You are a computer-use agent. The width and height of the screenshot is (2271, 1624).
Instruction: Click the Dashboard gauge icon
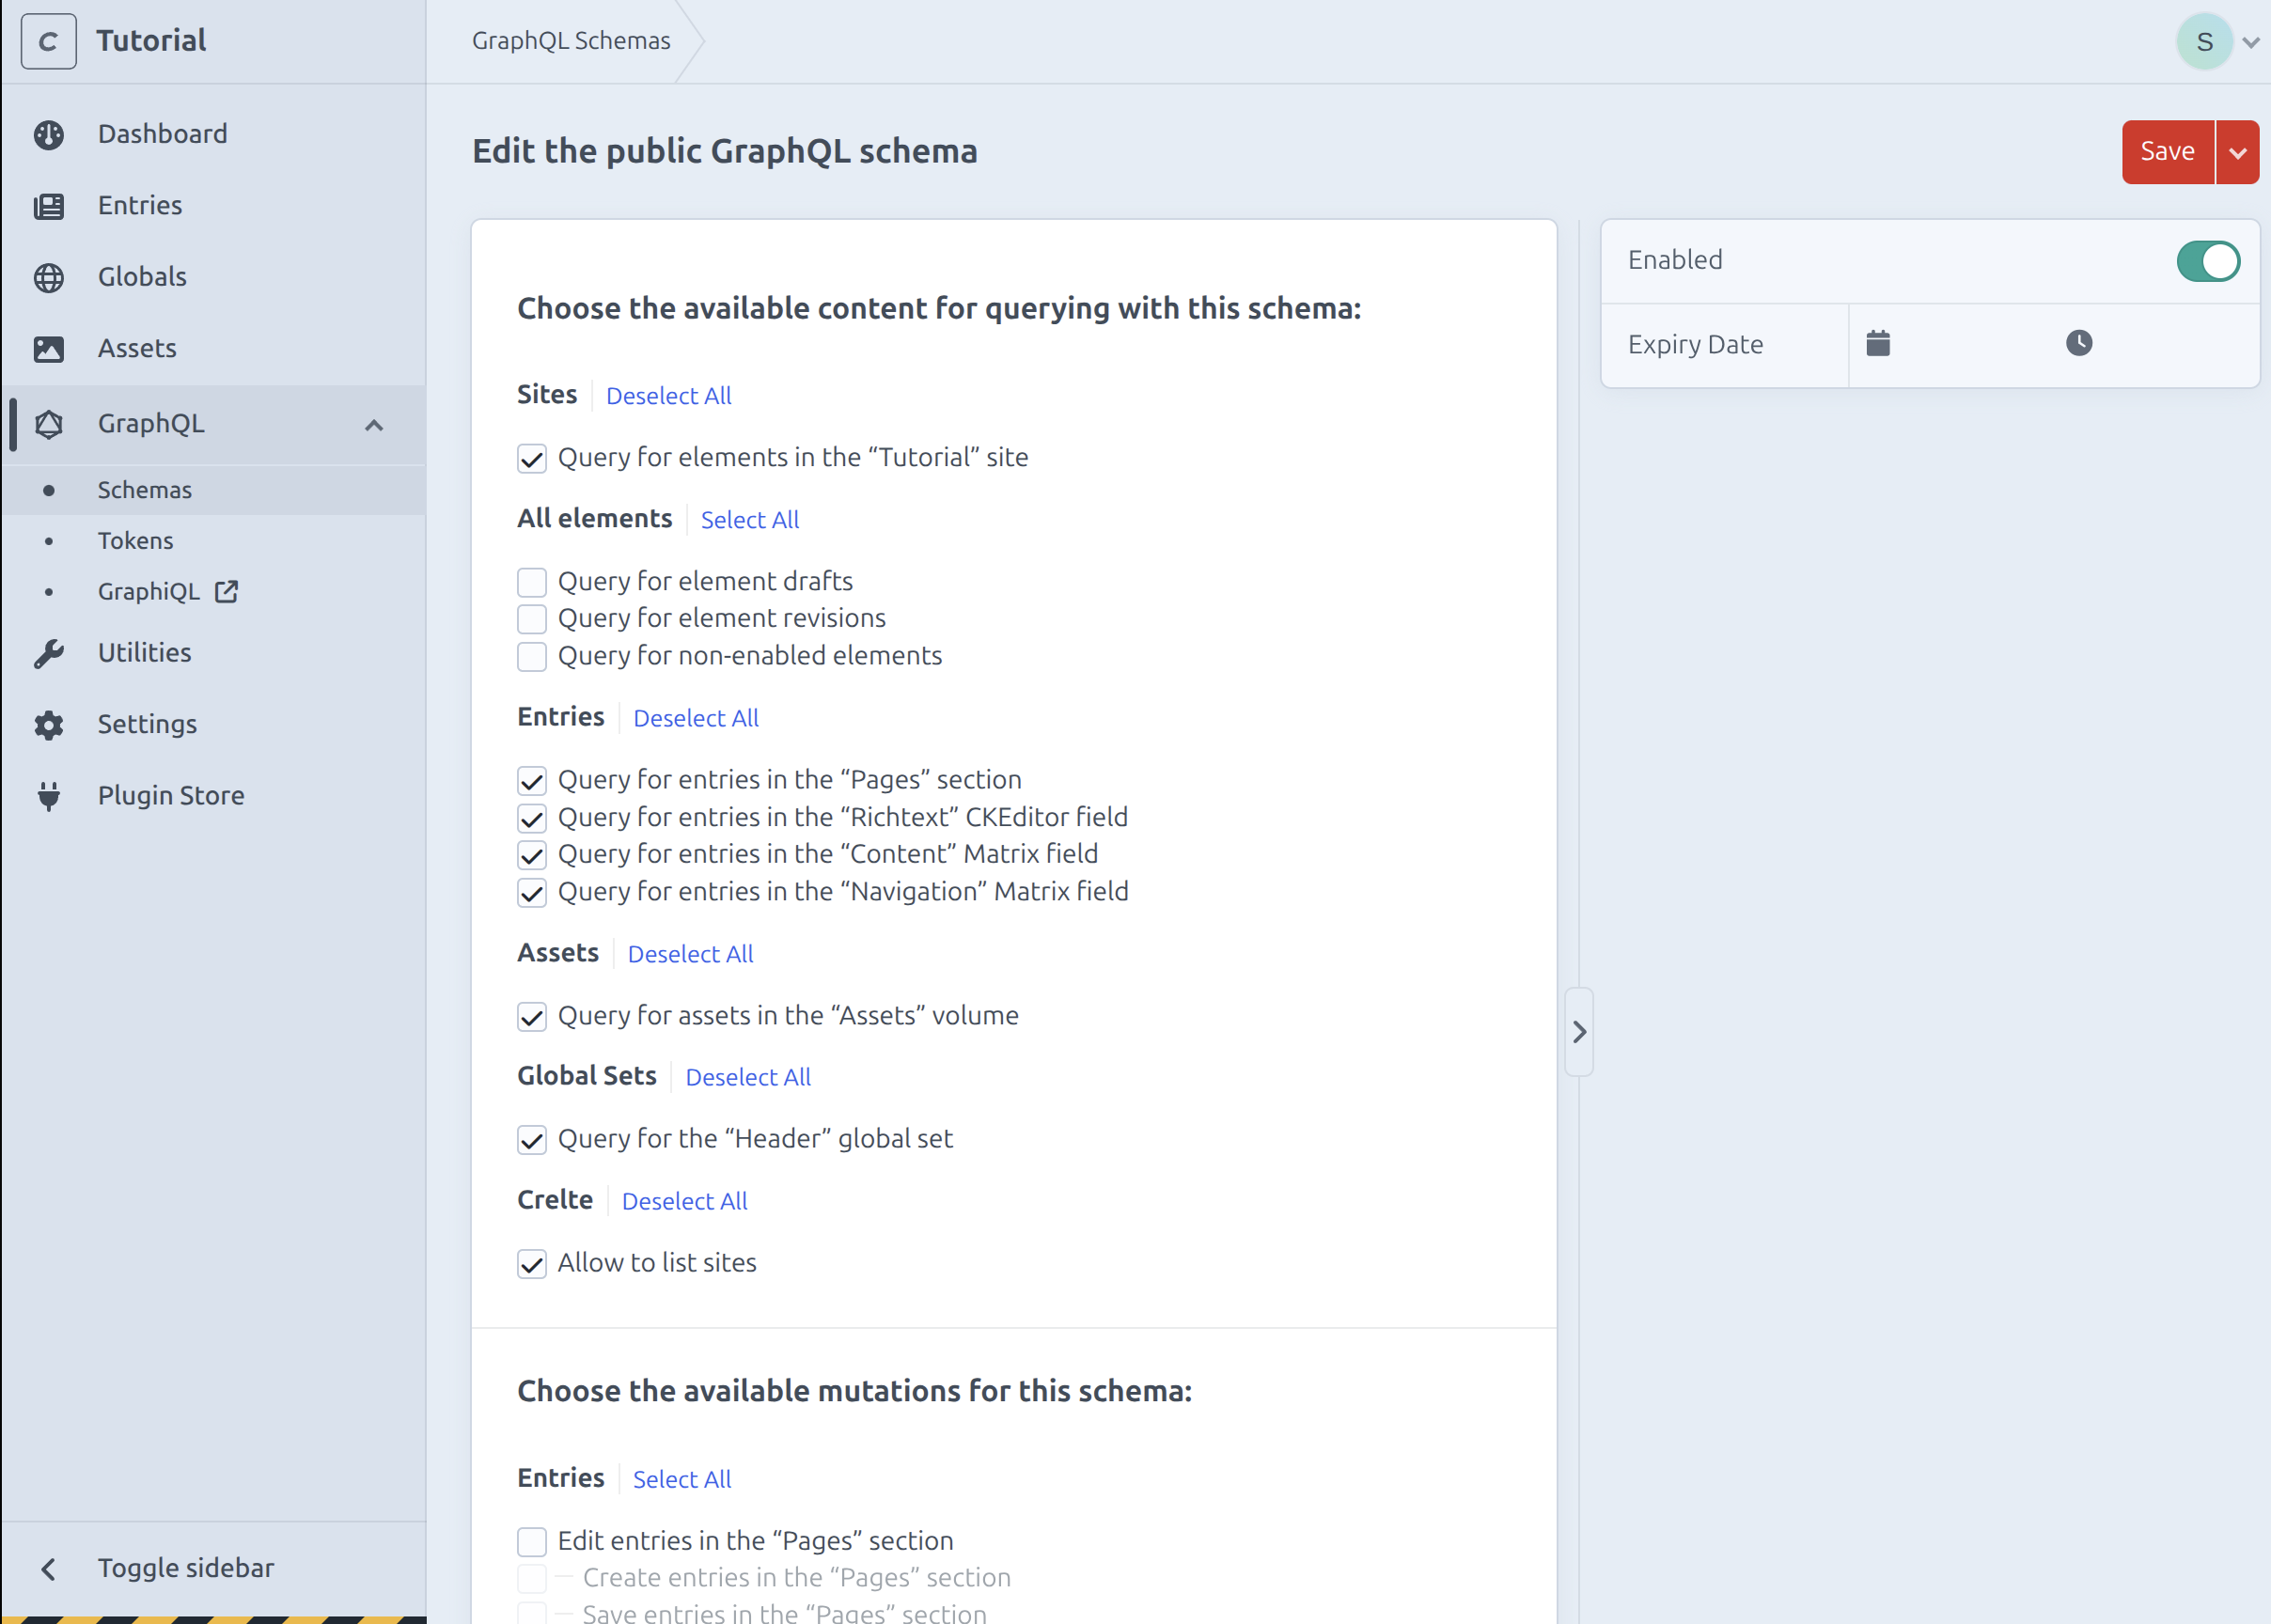(x=48, y=135)
